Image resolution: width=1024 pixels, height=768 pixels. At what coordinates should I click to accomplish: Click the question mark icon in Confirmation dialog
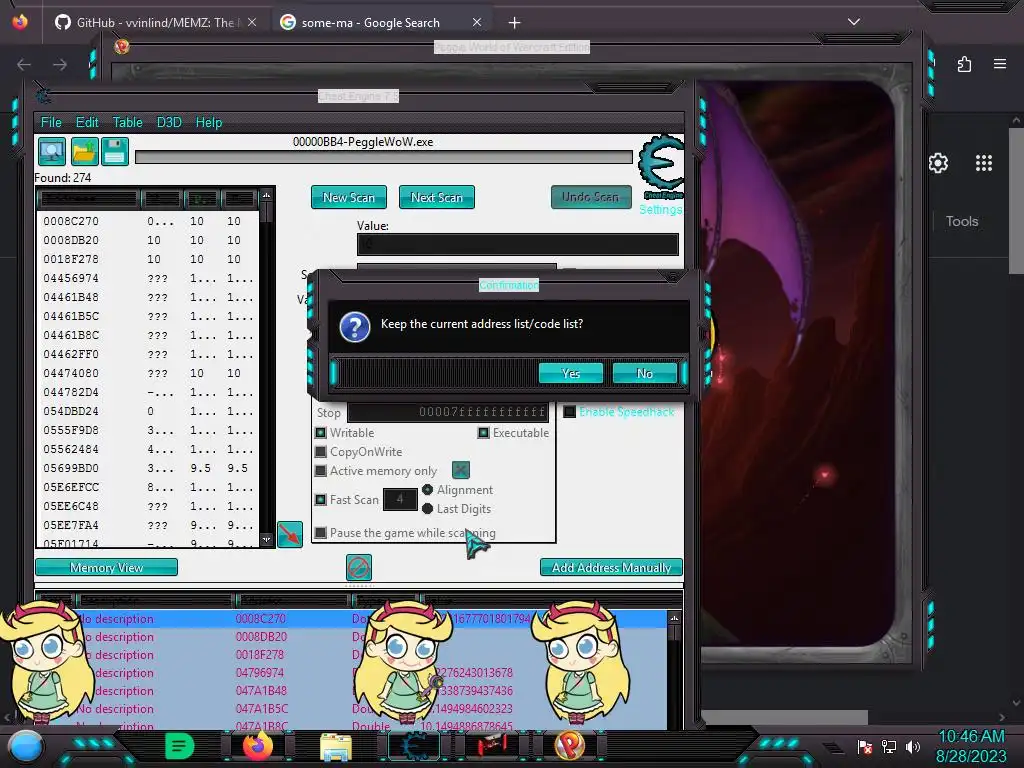coord(355,327)
